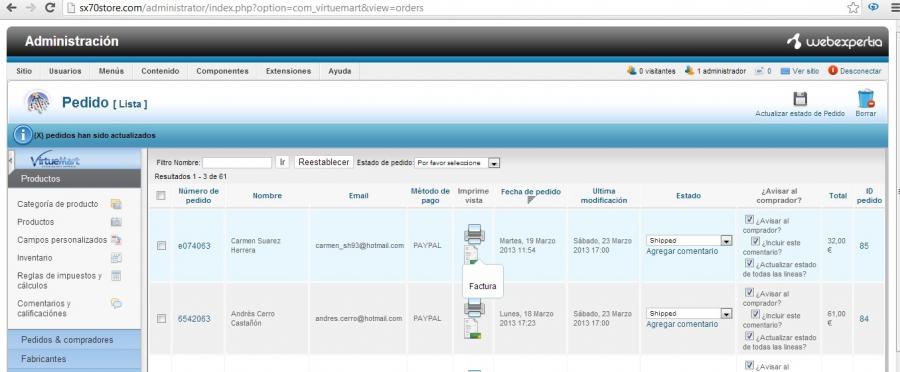Click Comentarios y calificaciónes sidebar icon
This screenshot has width=900, height=372.
pos(116,303)
